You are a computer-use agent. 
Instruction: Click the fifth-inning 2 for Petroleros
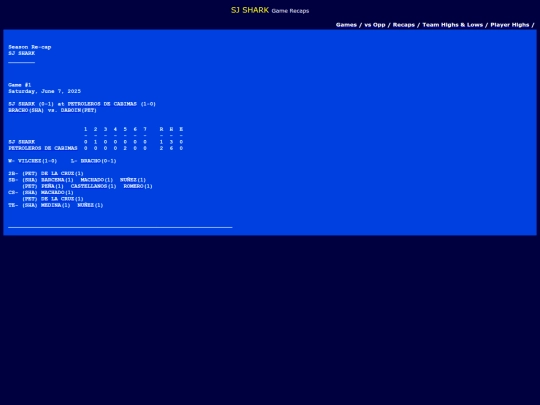coord(125,148)
